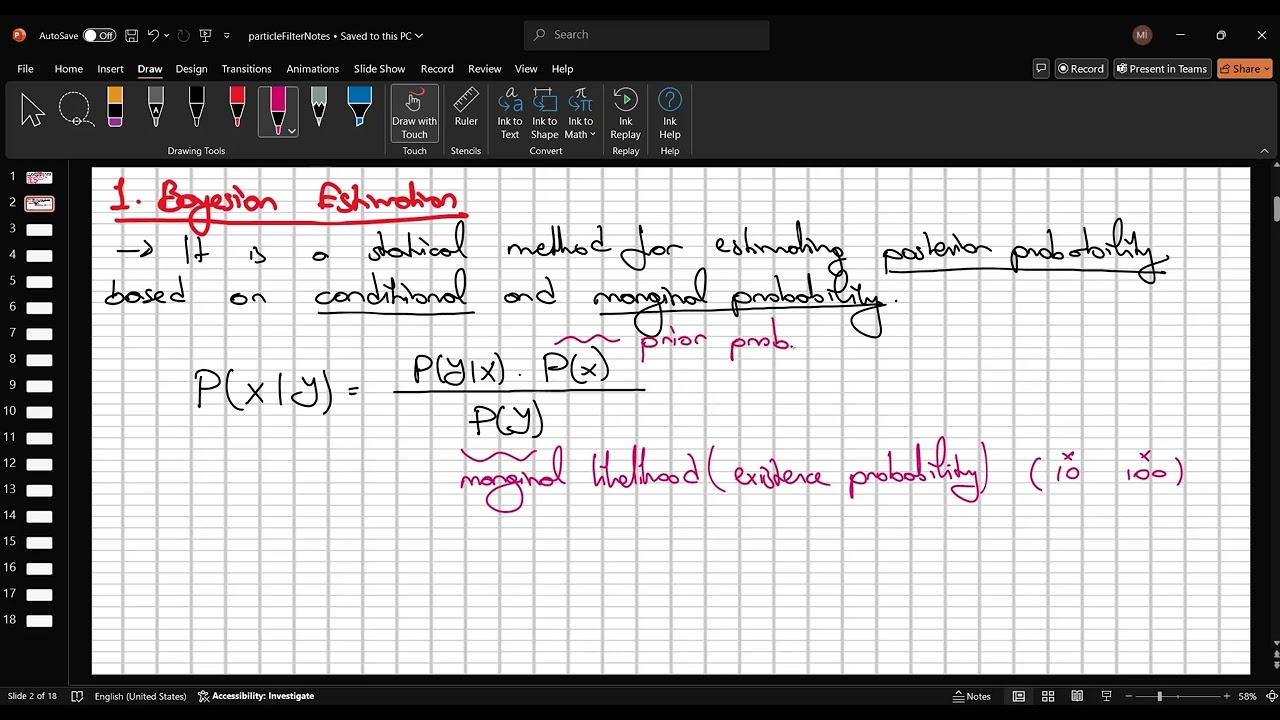The image size is (1280, 720).
Task: Choose the gray pencil tool
Action: [x=155, y=108]
